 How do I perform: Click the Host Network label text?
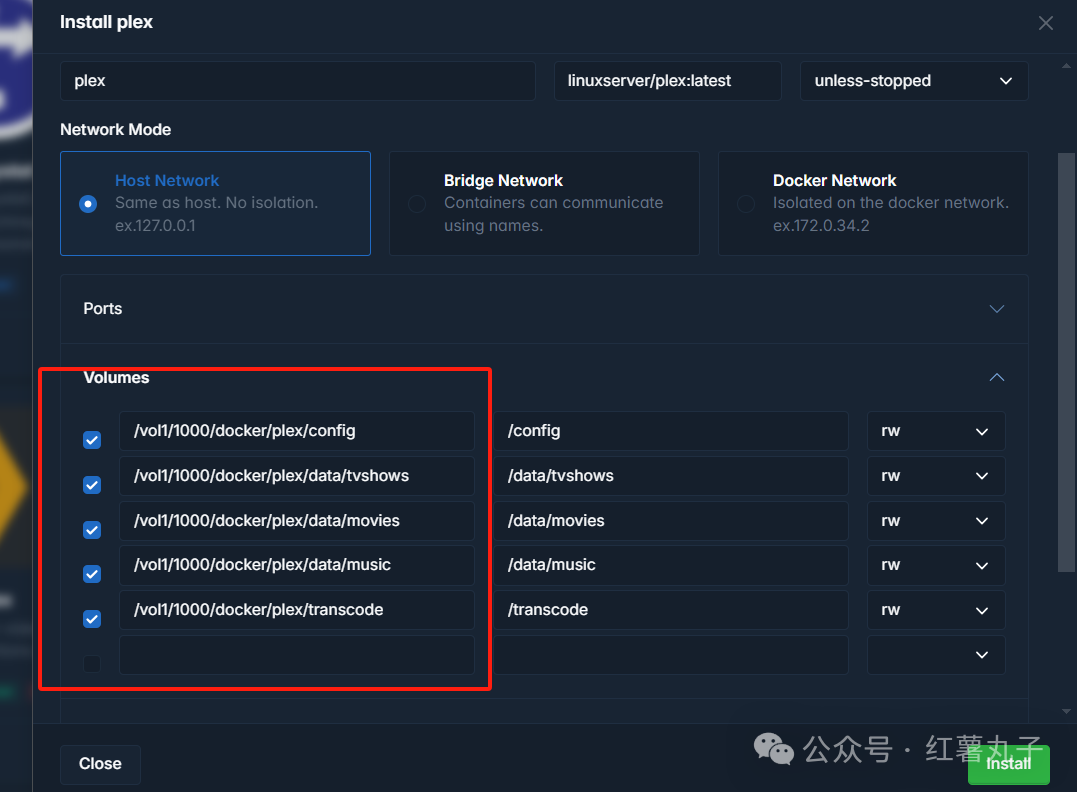167,181
